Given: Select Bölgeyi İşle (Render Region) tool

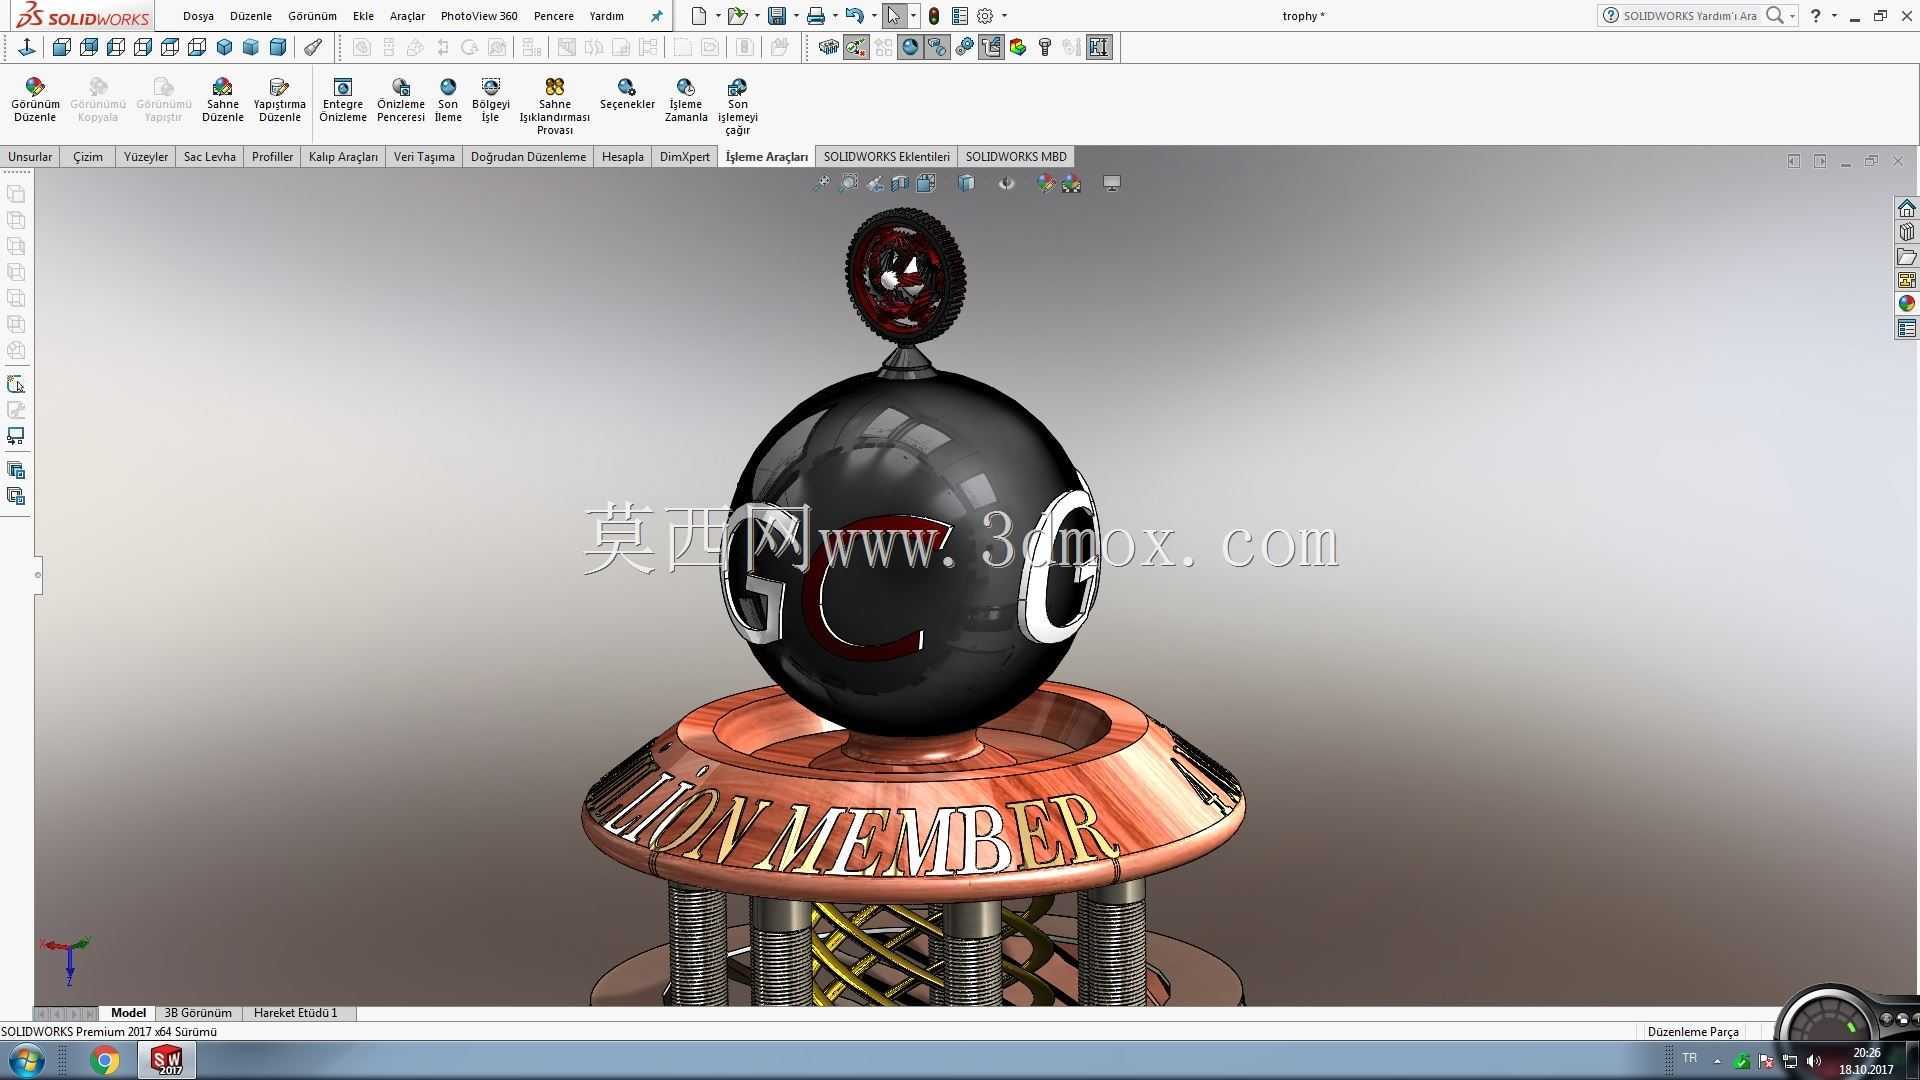Looking at the screenshot, I should click(x=491, y=100).
